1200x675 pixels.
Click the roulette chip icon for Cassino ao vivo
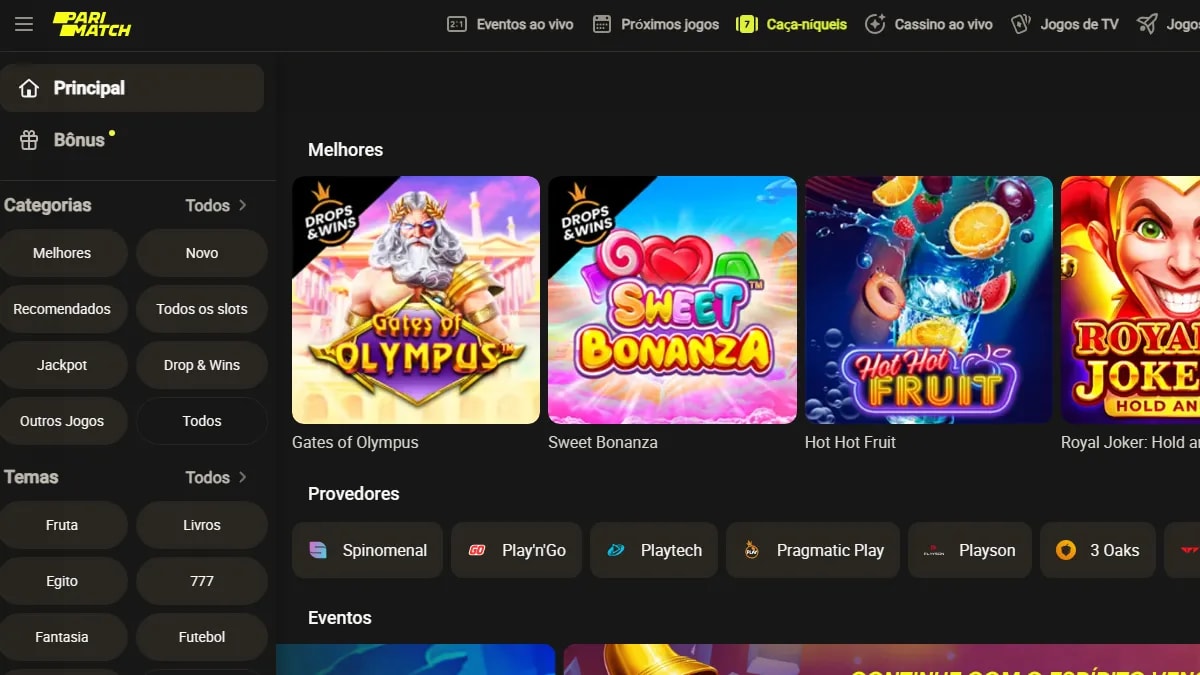tap(875, 24)
